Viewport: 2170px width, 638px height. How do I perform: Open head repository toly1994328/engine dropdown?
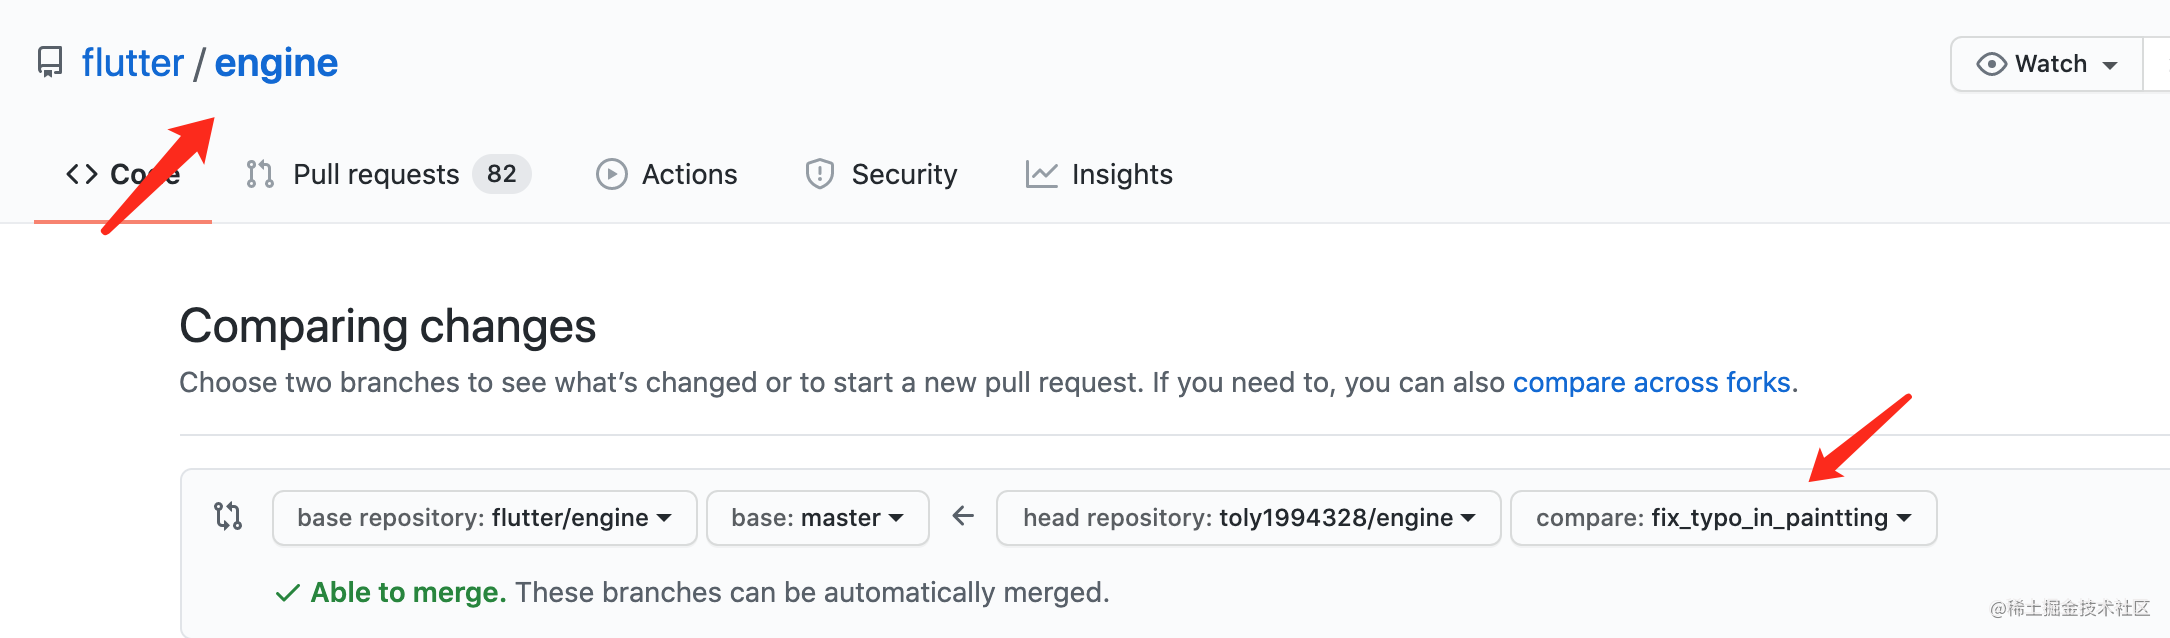(1248, 517)
